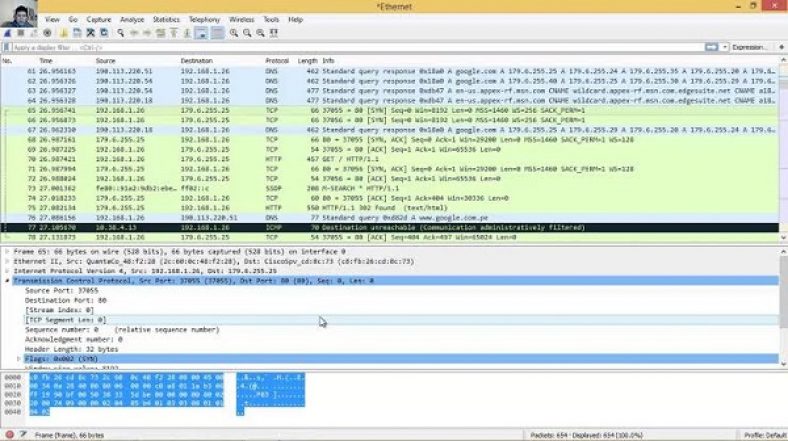The height and width of the screenshot is (441, 788).
Task: Click inside the display filter field
Action: coord(300,47)
